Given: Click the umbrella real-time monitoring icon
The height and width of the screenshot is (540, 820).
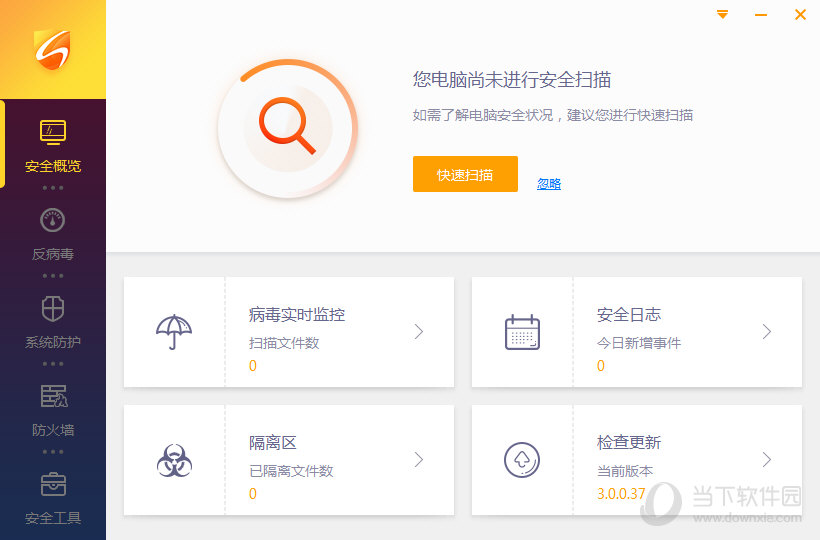Looking at the screenshot, I should click(x=174, y=332).
